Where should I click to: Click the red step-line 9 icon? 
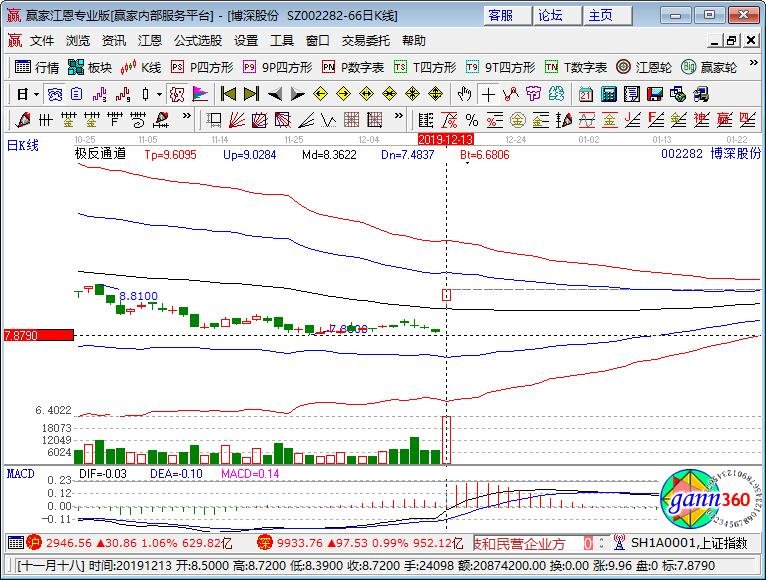click(123, 94)
